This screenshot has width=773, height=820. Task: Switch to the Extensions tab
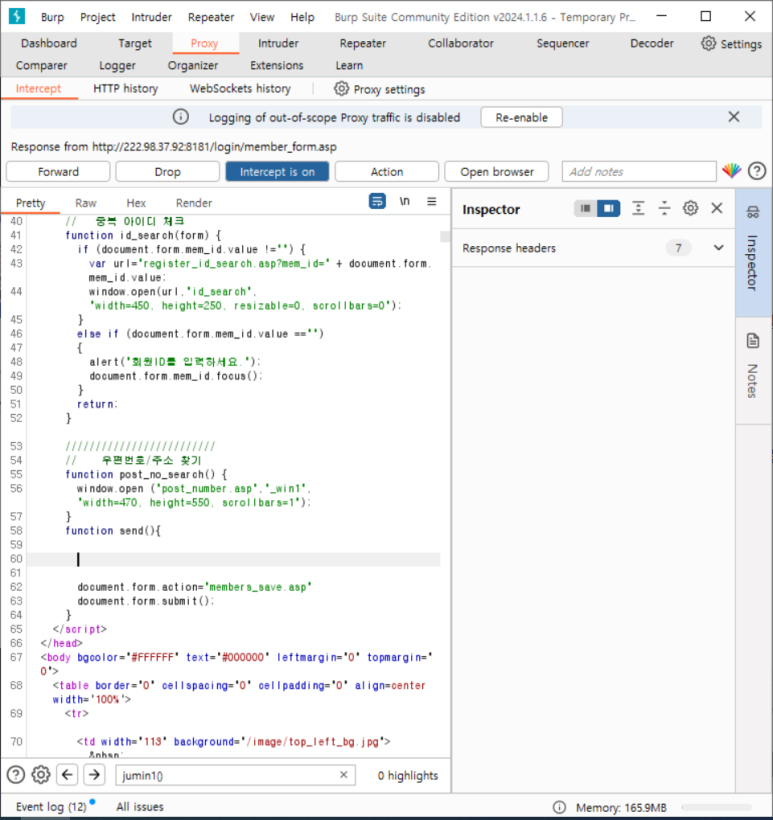pos(277,65)
